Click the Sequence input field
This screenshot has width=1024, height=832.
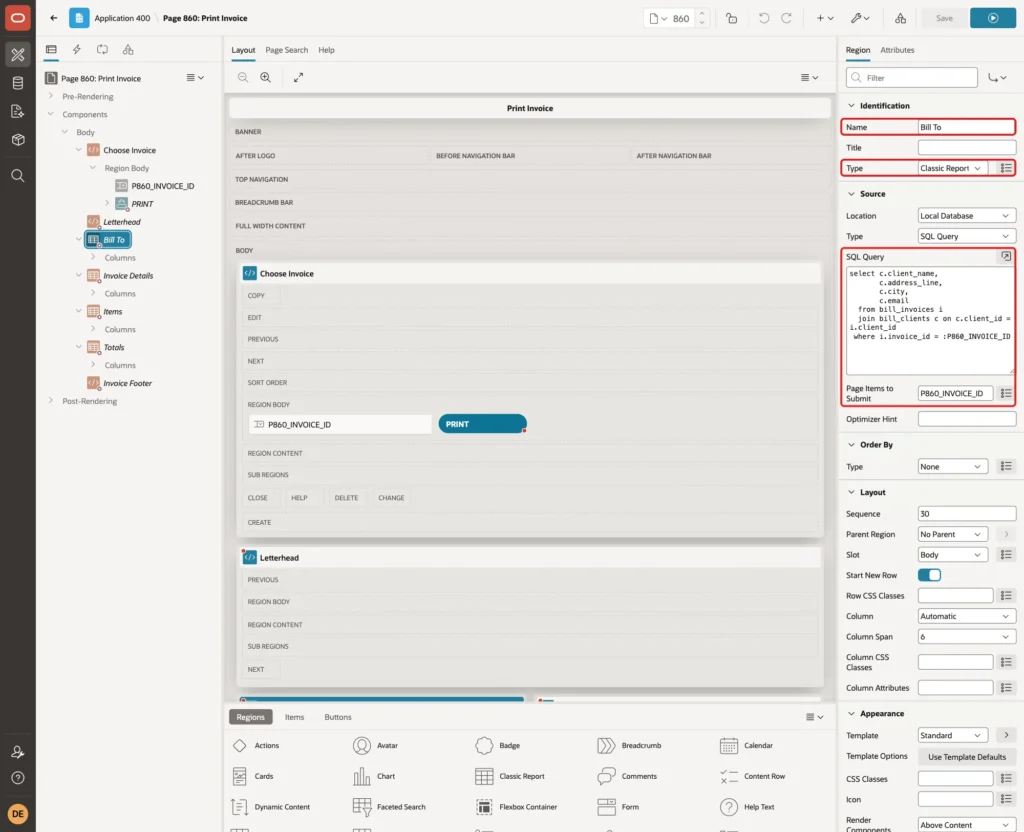click(x=967, y=514)
